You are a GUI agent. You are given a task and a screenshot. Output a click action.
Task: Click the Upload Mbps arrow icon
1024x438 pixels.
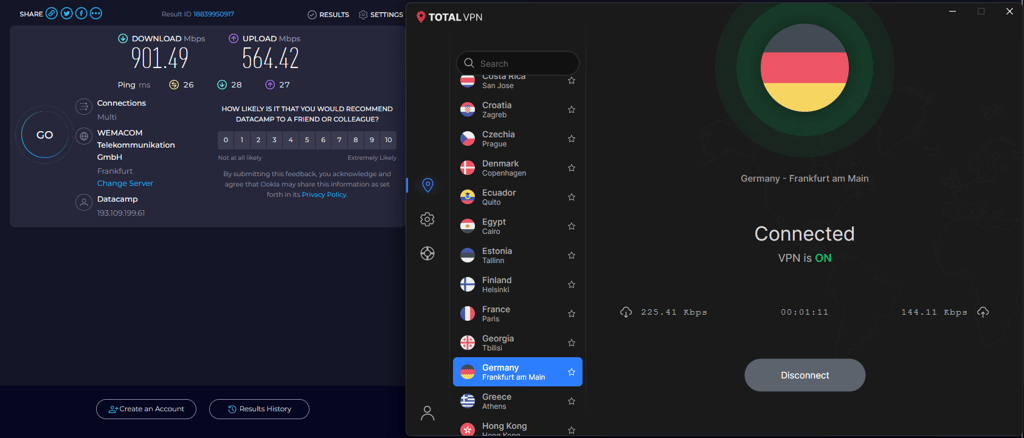click(233, 39)
